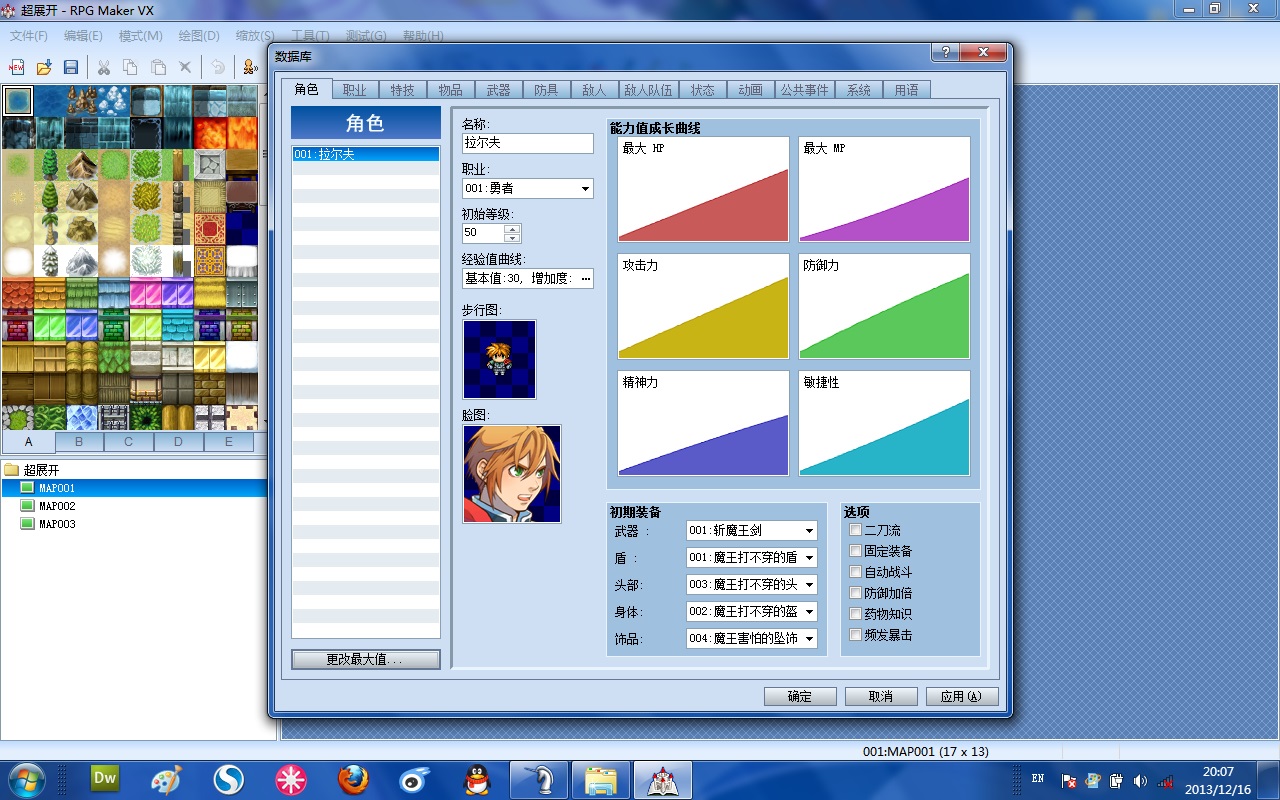Click the Cut scissors icon in toolbar
This screenshot has height=800, width=1280.
[x=103, y=67]
